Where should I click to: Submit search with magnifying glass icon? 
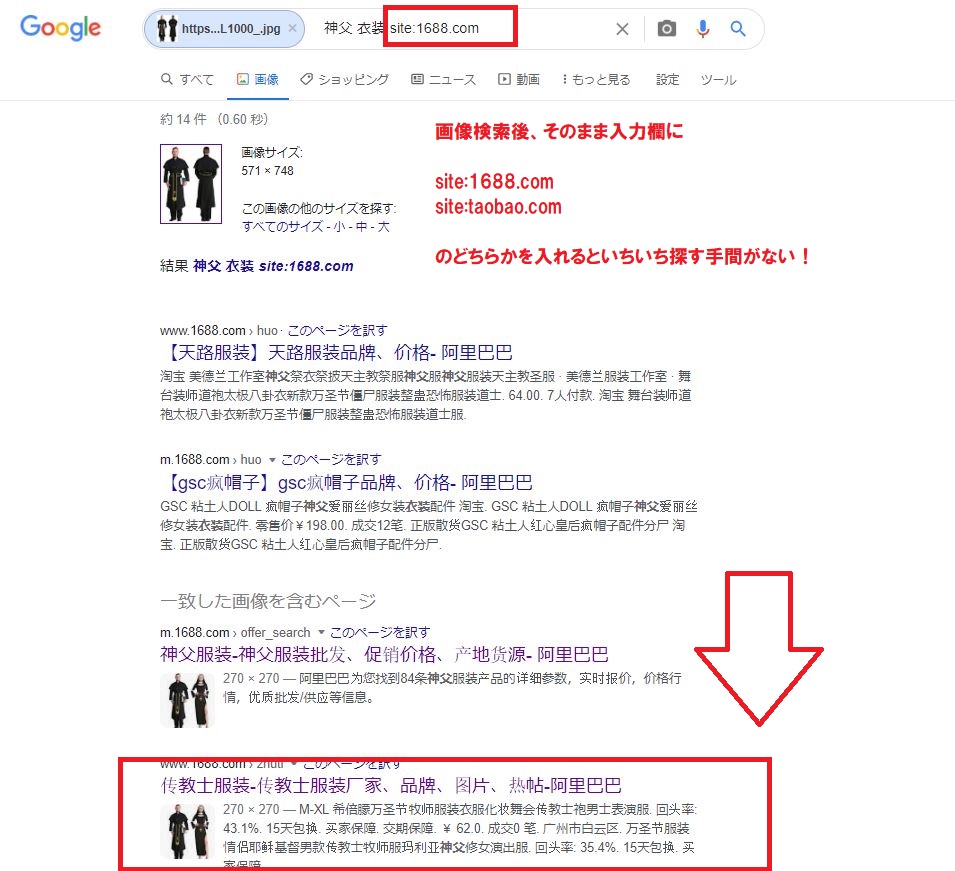click(x=738, y=29)
